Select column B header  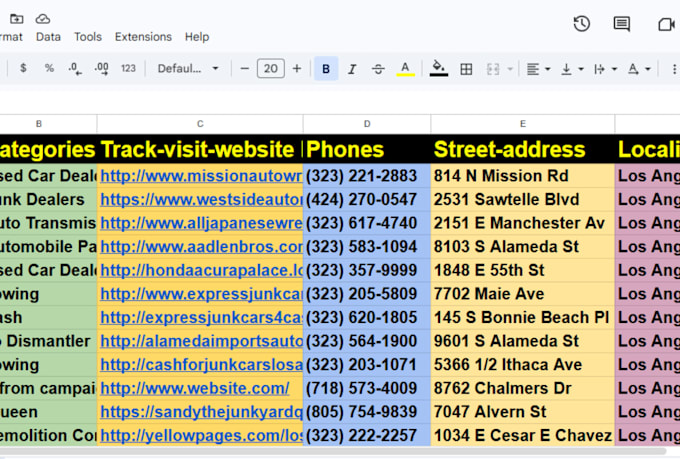point(48,124)
